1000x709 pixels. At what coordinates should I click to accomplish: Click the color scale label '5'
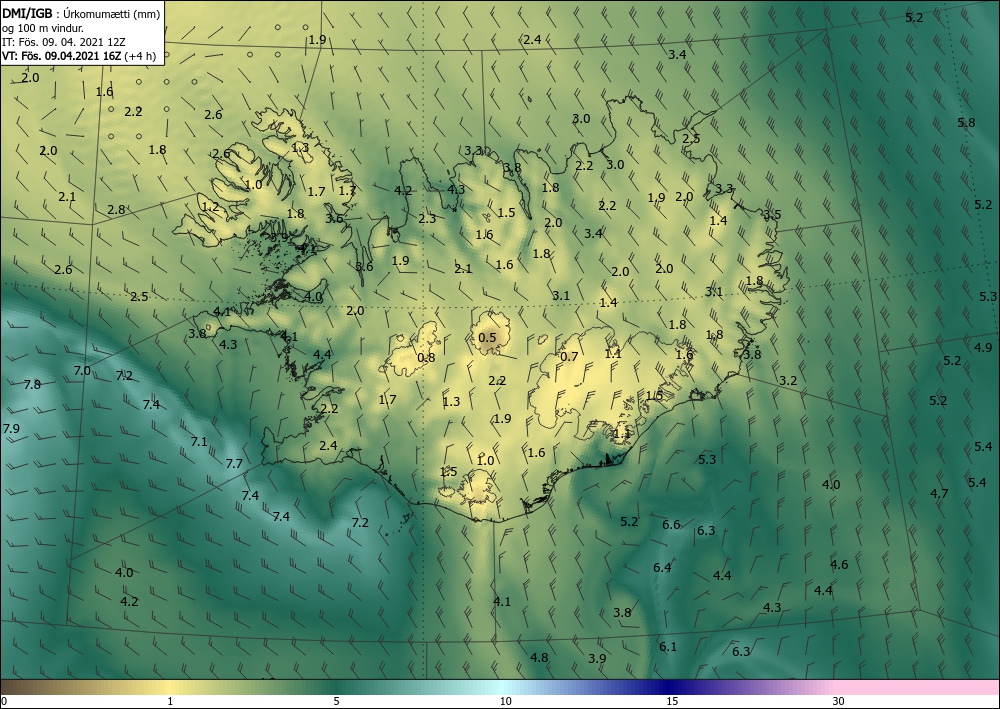(336, 701)
